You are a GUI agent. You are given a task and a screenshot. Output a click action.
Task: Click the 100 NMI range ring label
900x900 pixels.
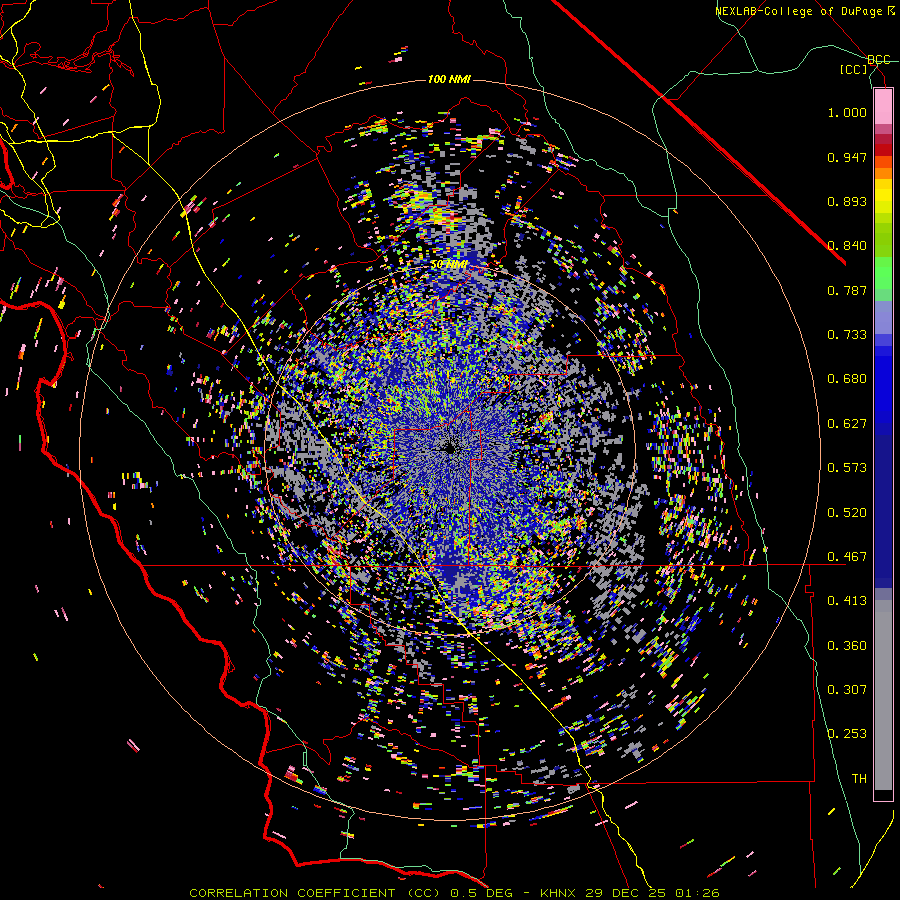449,79
